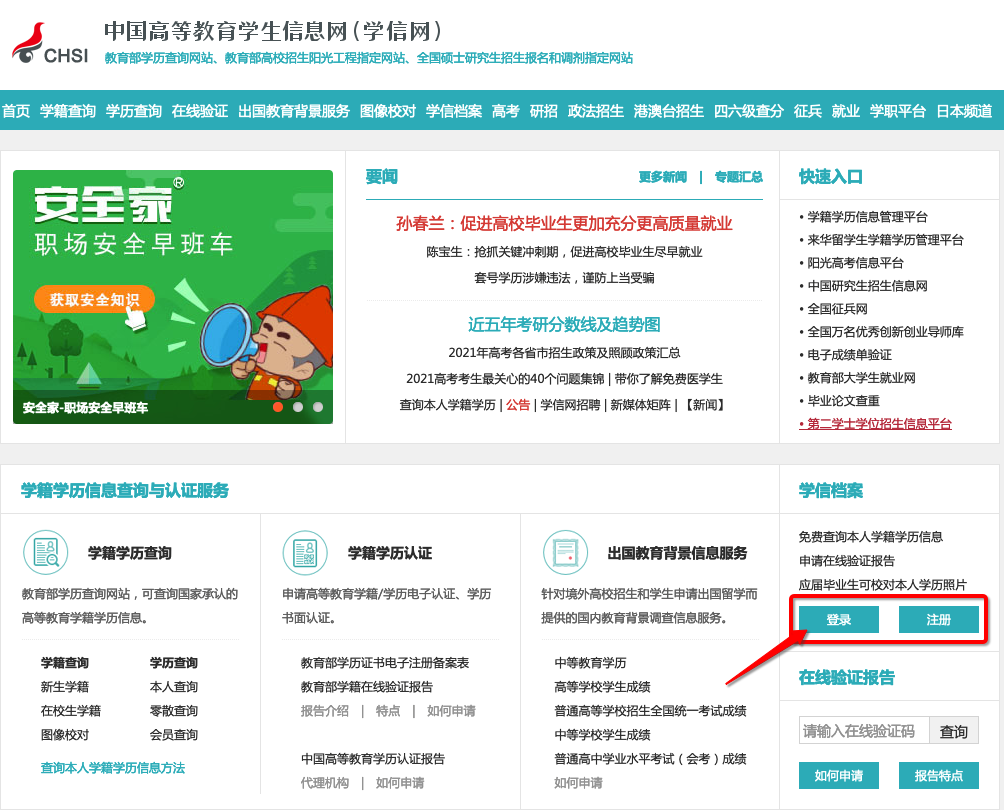1004x810 pixels.
Task: Select the second carousel dot on banner
Action: 298,407
